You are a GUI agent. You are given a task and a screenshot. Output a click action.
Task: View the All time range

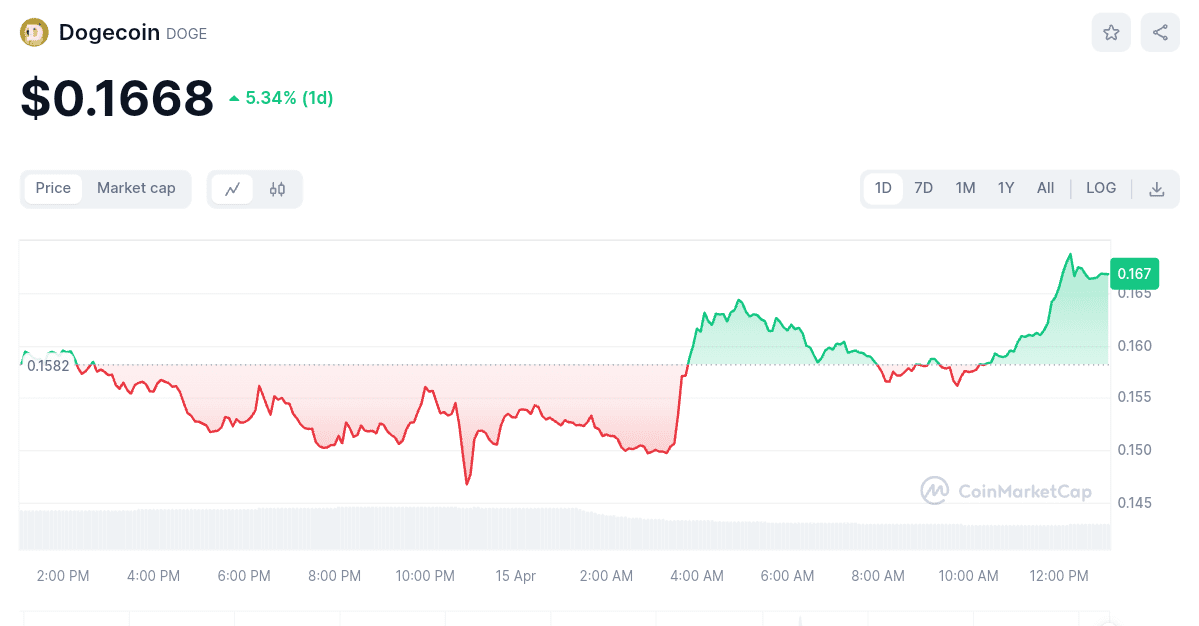tap(1045, 188)
